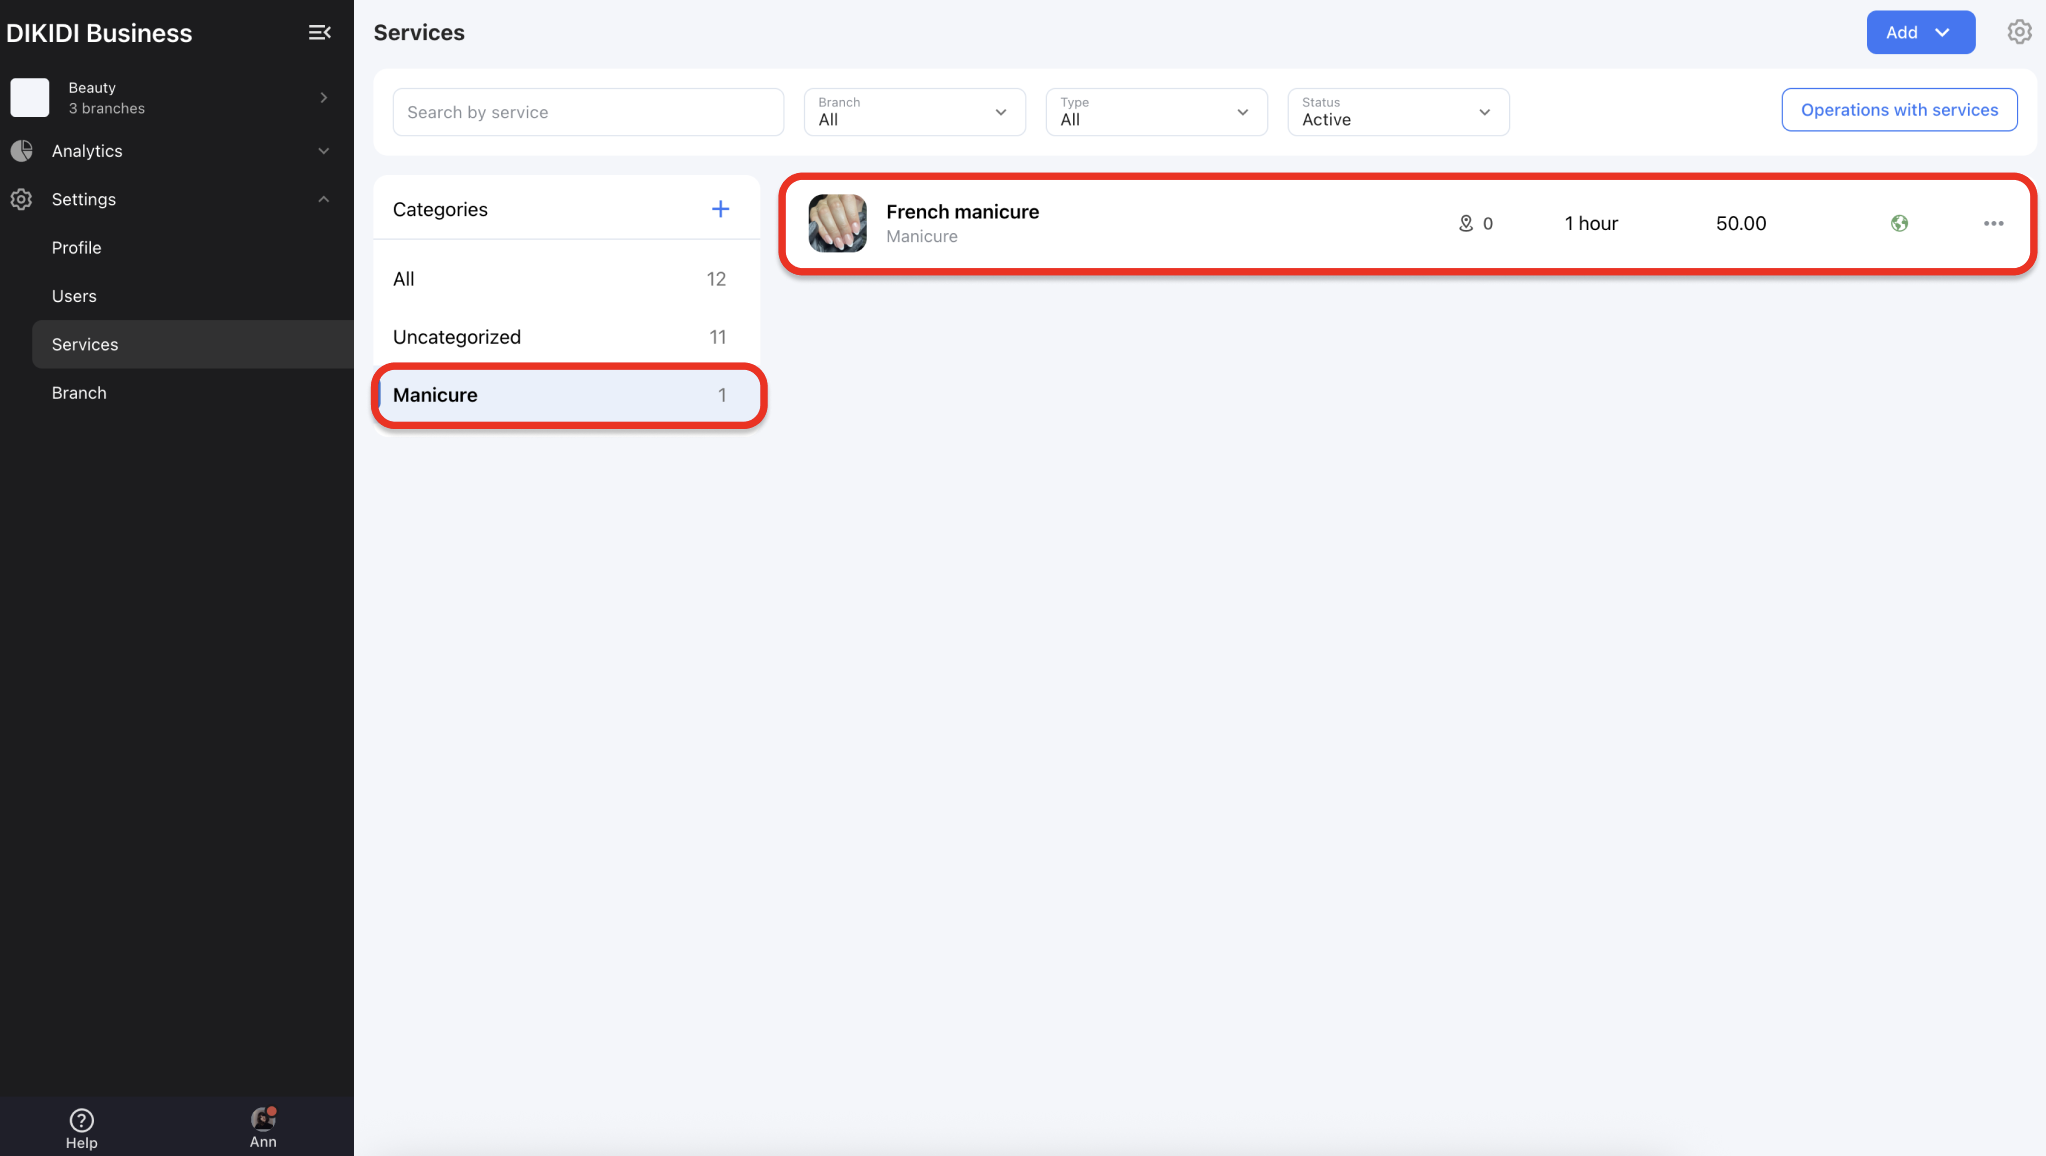Open Help at the sidebar bottom
Viewport: 2046px width, 1156px height.
tap(81, 1128)
